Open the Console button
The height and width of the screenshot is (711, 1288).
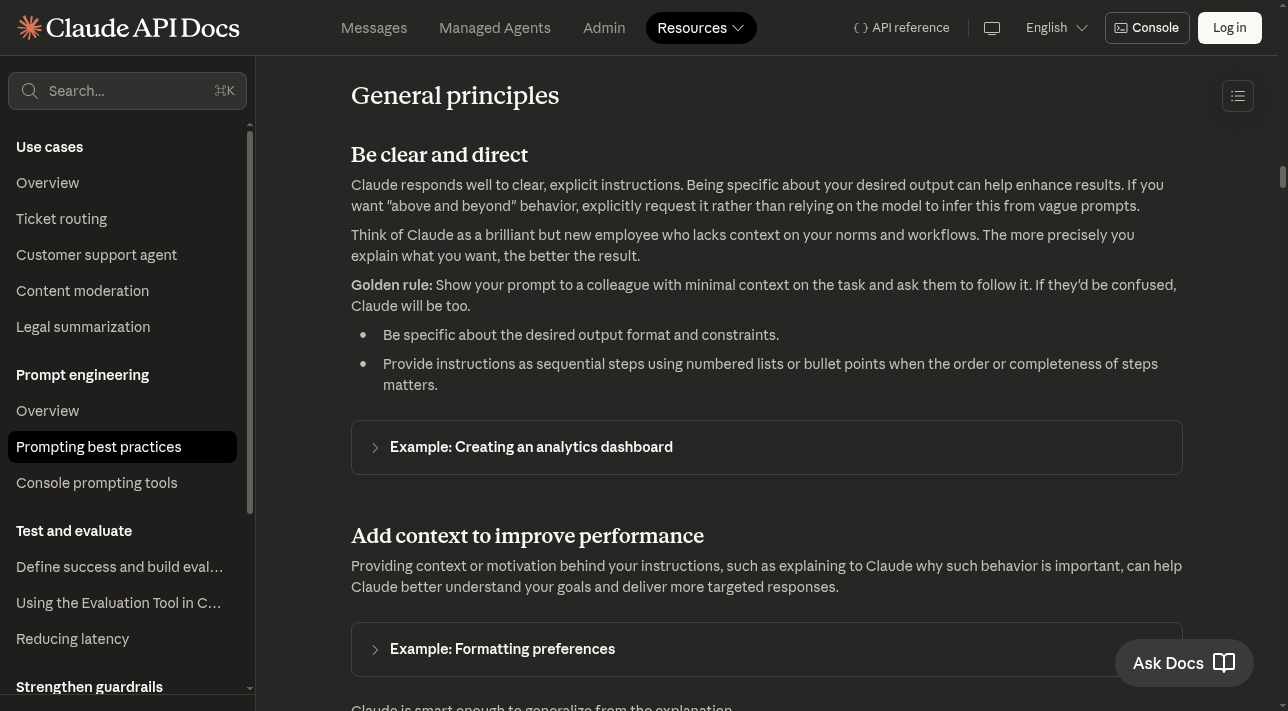click(1147, 28)
